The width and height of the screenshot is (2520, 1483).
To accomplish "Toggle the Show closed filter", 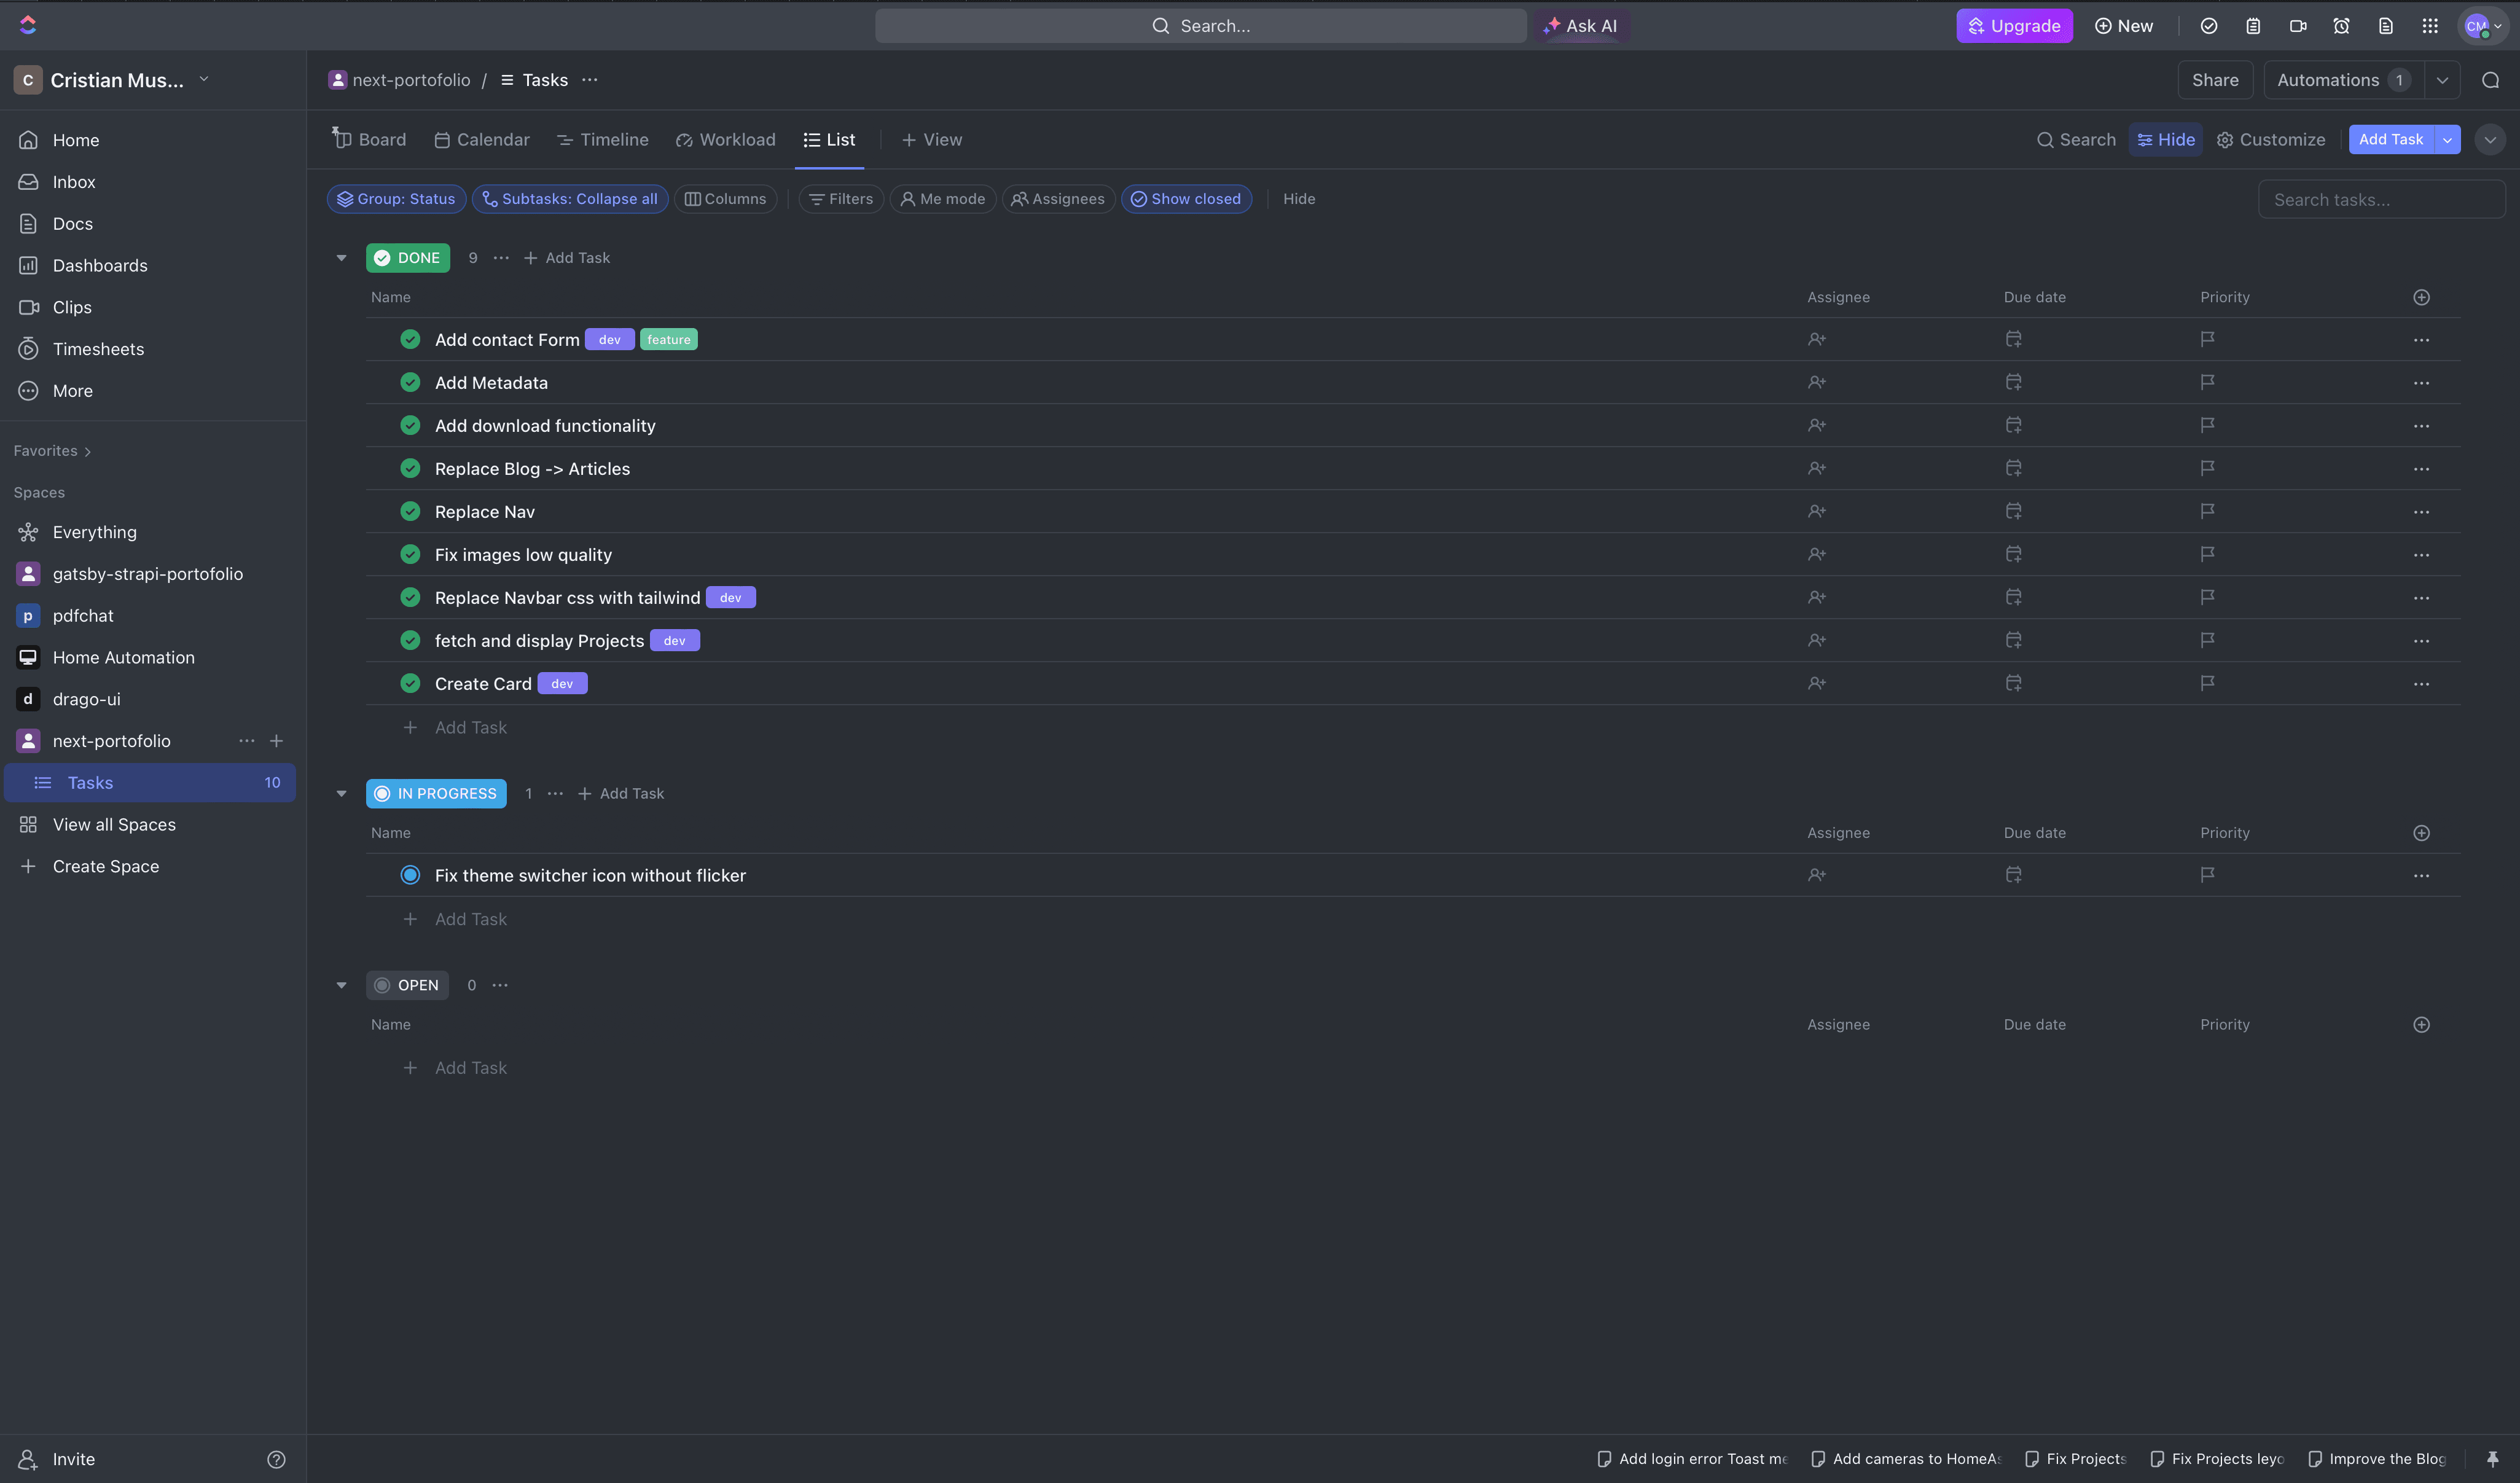I will coord(1186,198).
